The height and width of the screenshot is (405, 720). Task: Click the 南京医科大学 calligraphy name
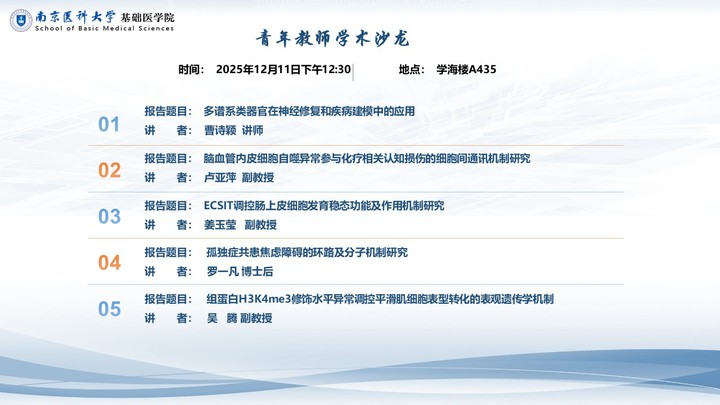tap(75, 15)
